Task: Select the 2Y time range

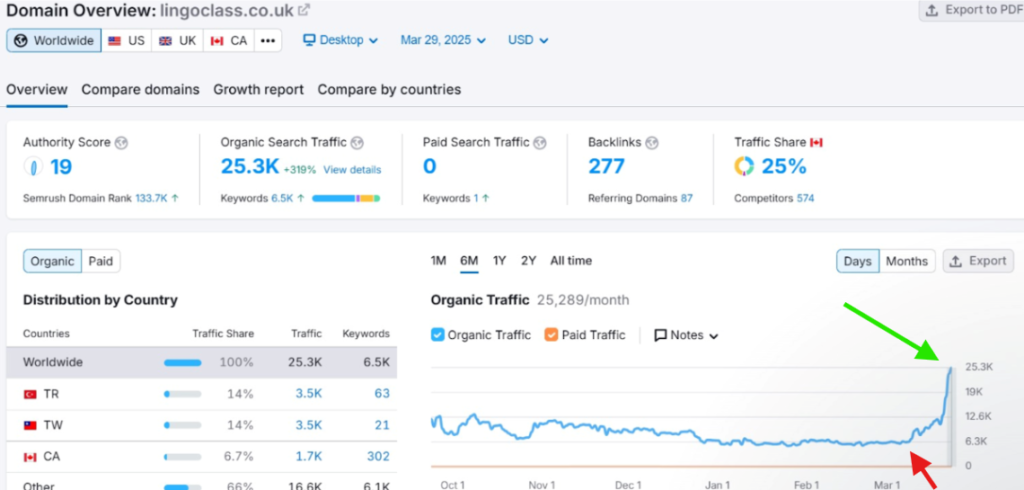Action: [x=528, y=261]
